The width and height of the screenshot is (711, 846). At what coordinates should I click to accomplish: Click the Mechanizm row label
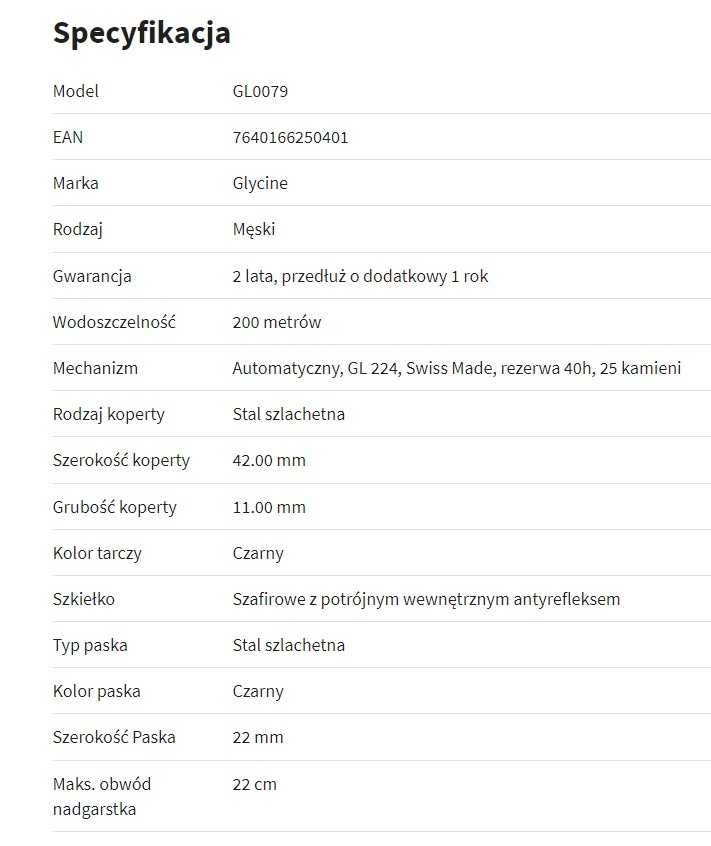pos(95,369)
